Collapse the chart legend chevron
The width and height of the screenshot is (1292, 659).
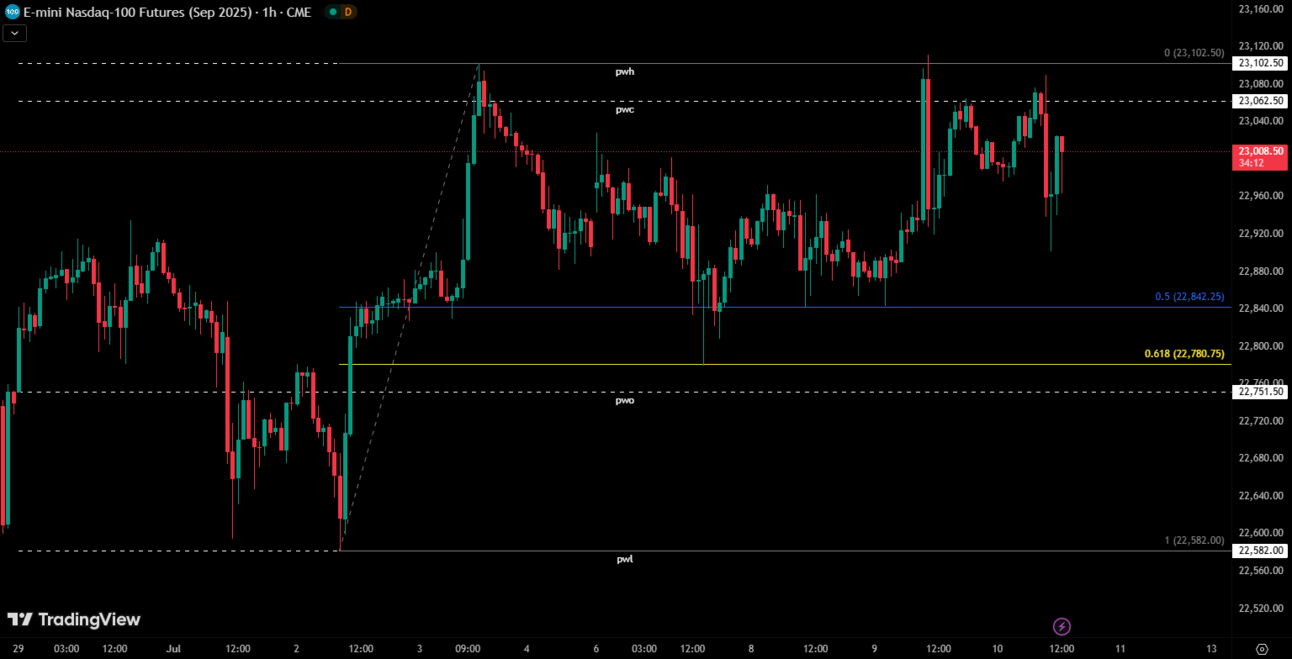[x=15, y=33]
